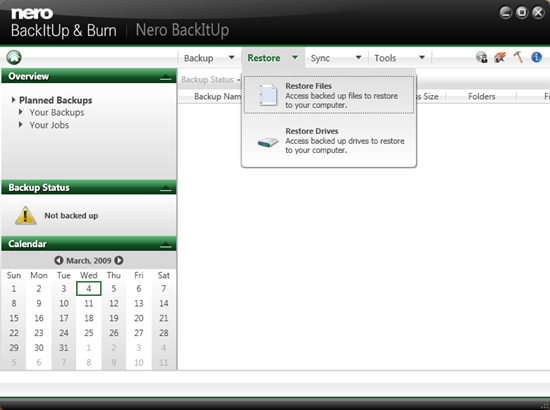This screenshot has height=410, width=550.
Task: Maximize the Nero BackItUp window
Action: pos(522,13)
